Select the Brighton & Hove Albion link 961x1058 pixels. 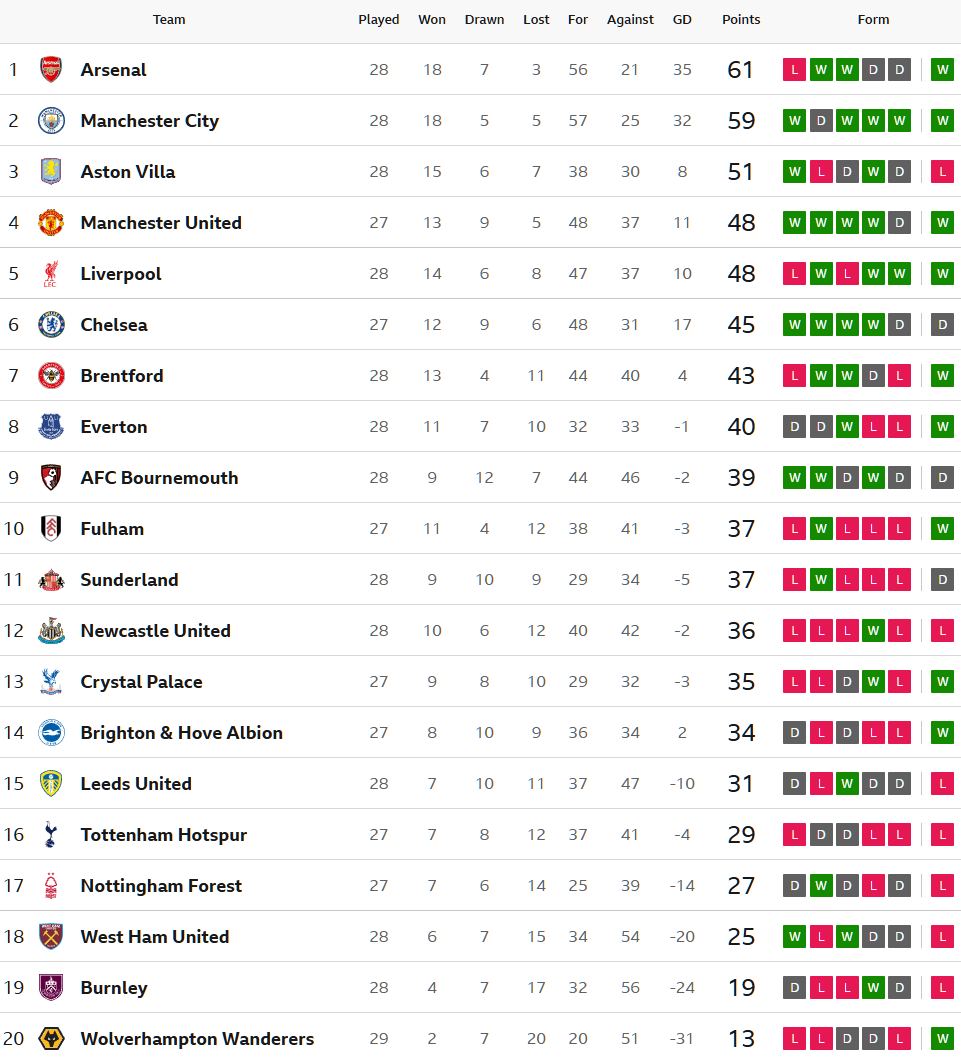pos(181,733)
